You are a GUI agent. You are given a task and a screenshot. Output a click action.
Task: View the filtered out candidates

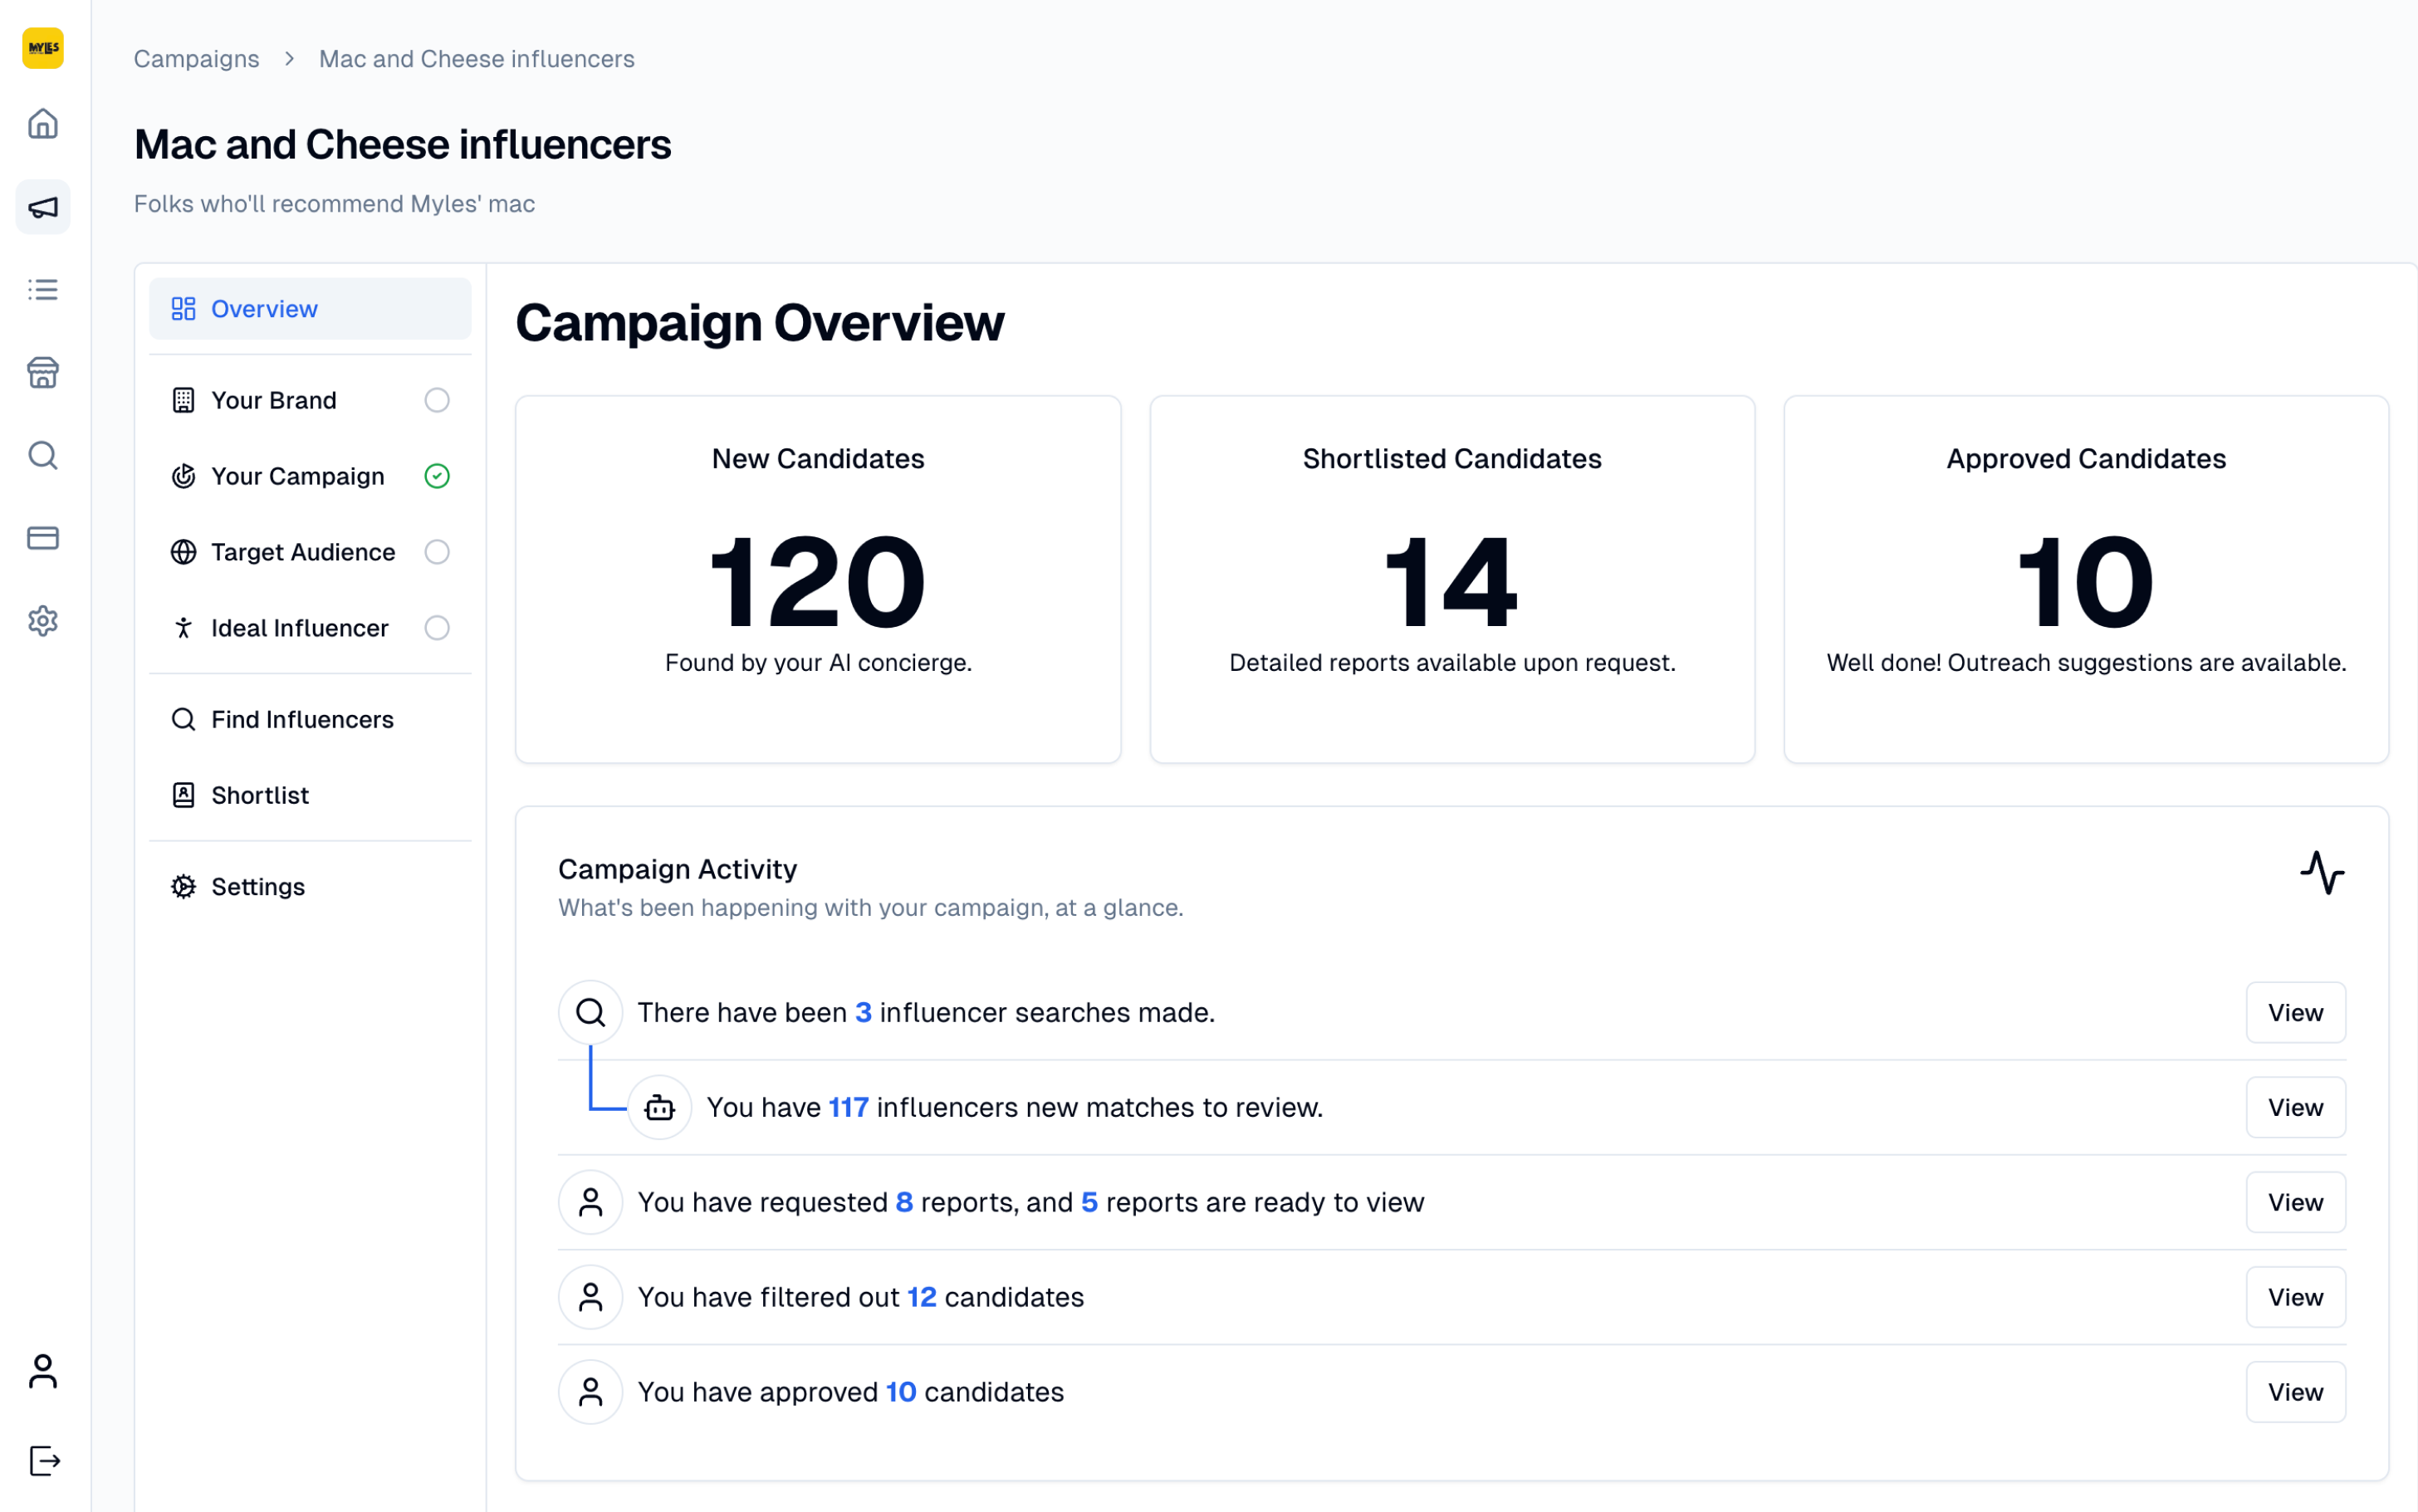pos(2295,1297)
